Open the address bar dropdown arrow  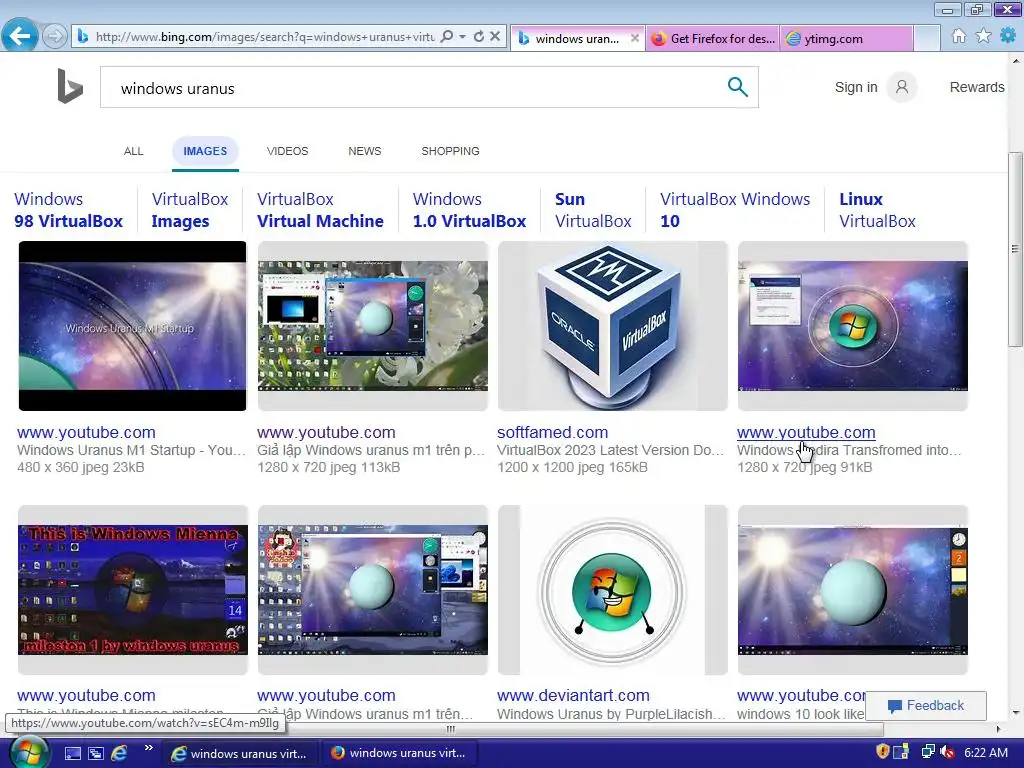(462, 37)
